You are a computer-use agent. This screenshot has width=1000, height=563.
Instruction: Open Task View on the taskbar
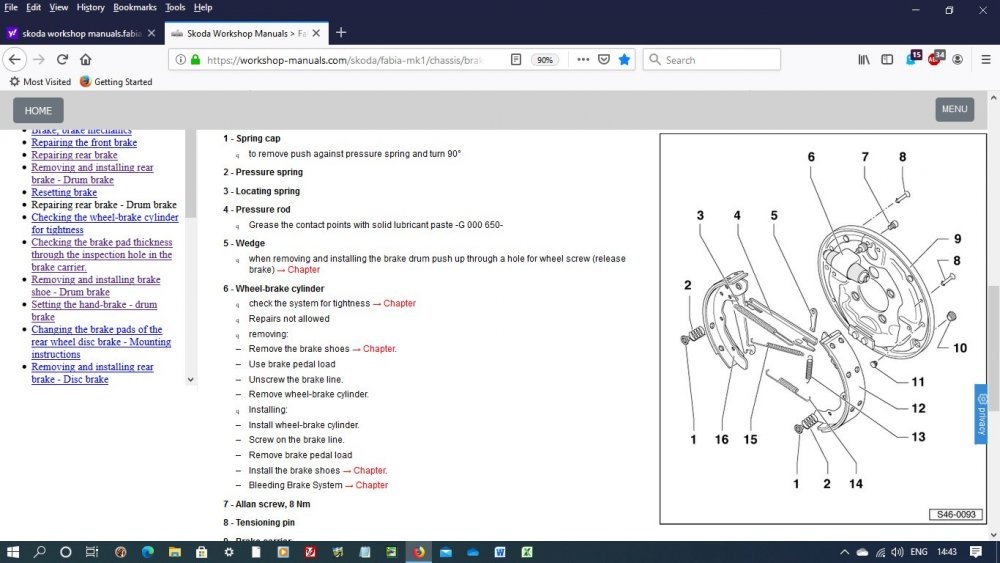click(x=92, y=552)
